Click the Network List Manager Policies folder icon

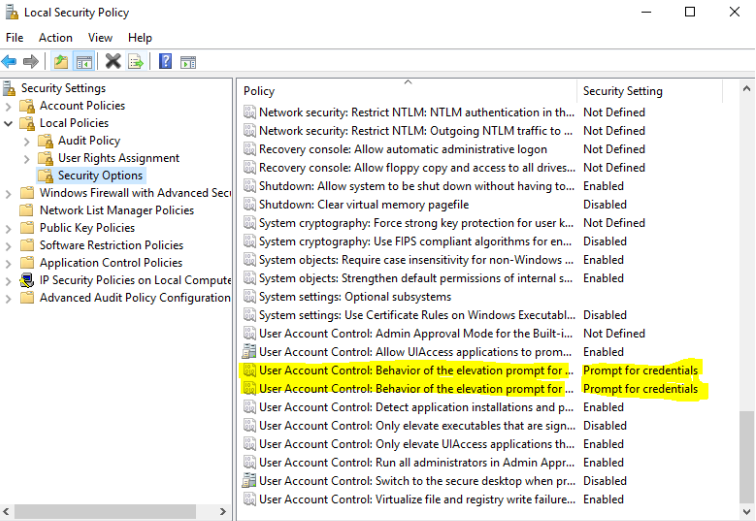(x=27, y=210)
